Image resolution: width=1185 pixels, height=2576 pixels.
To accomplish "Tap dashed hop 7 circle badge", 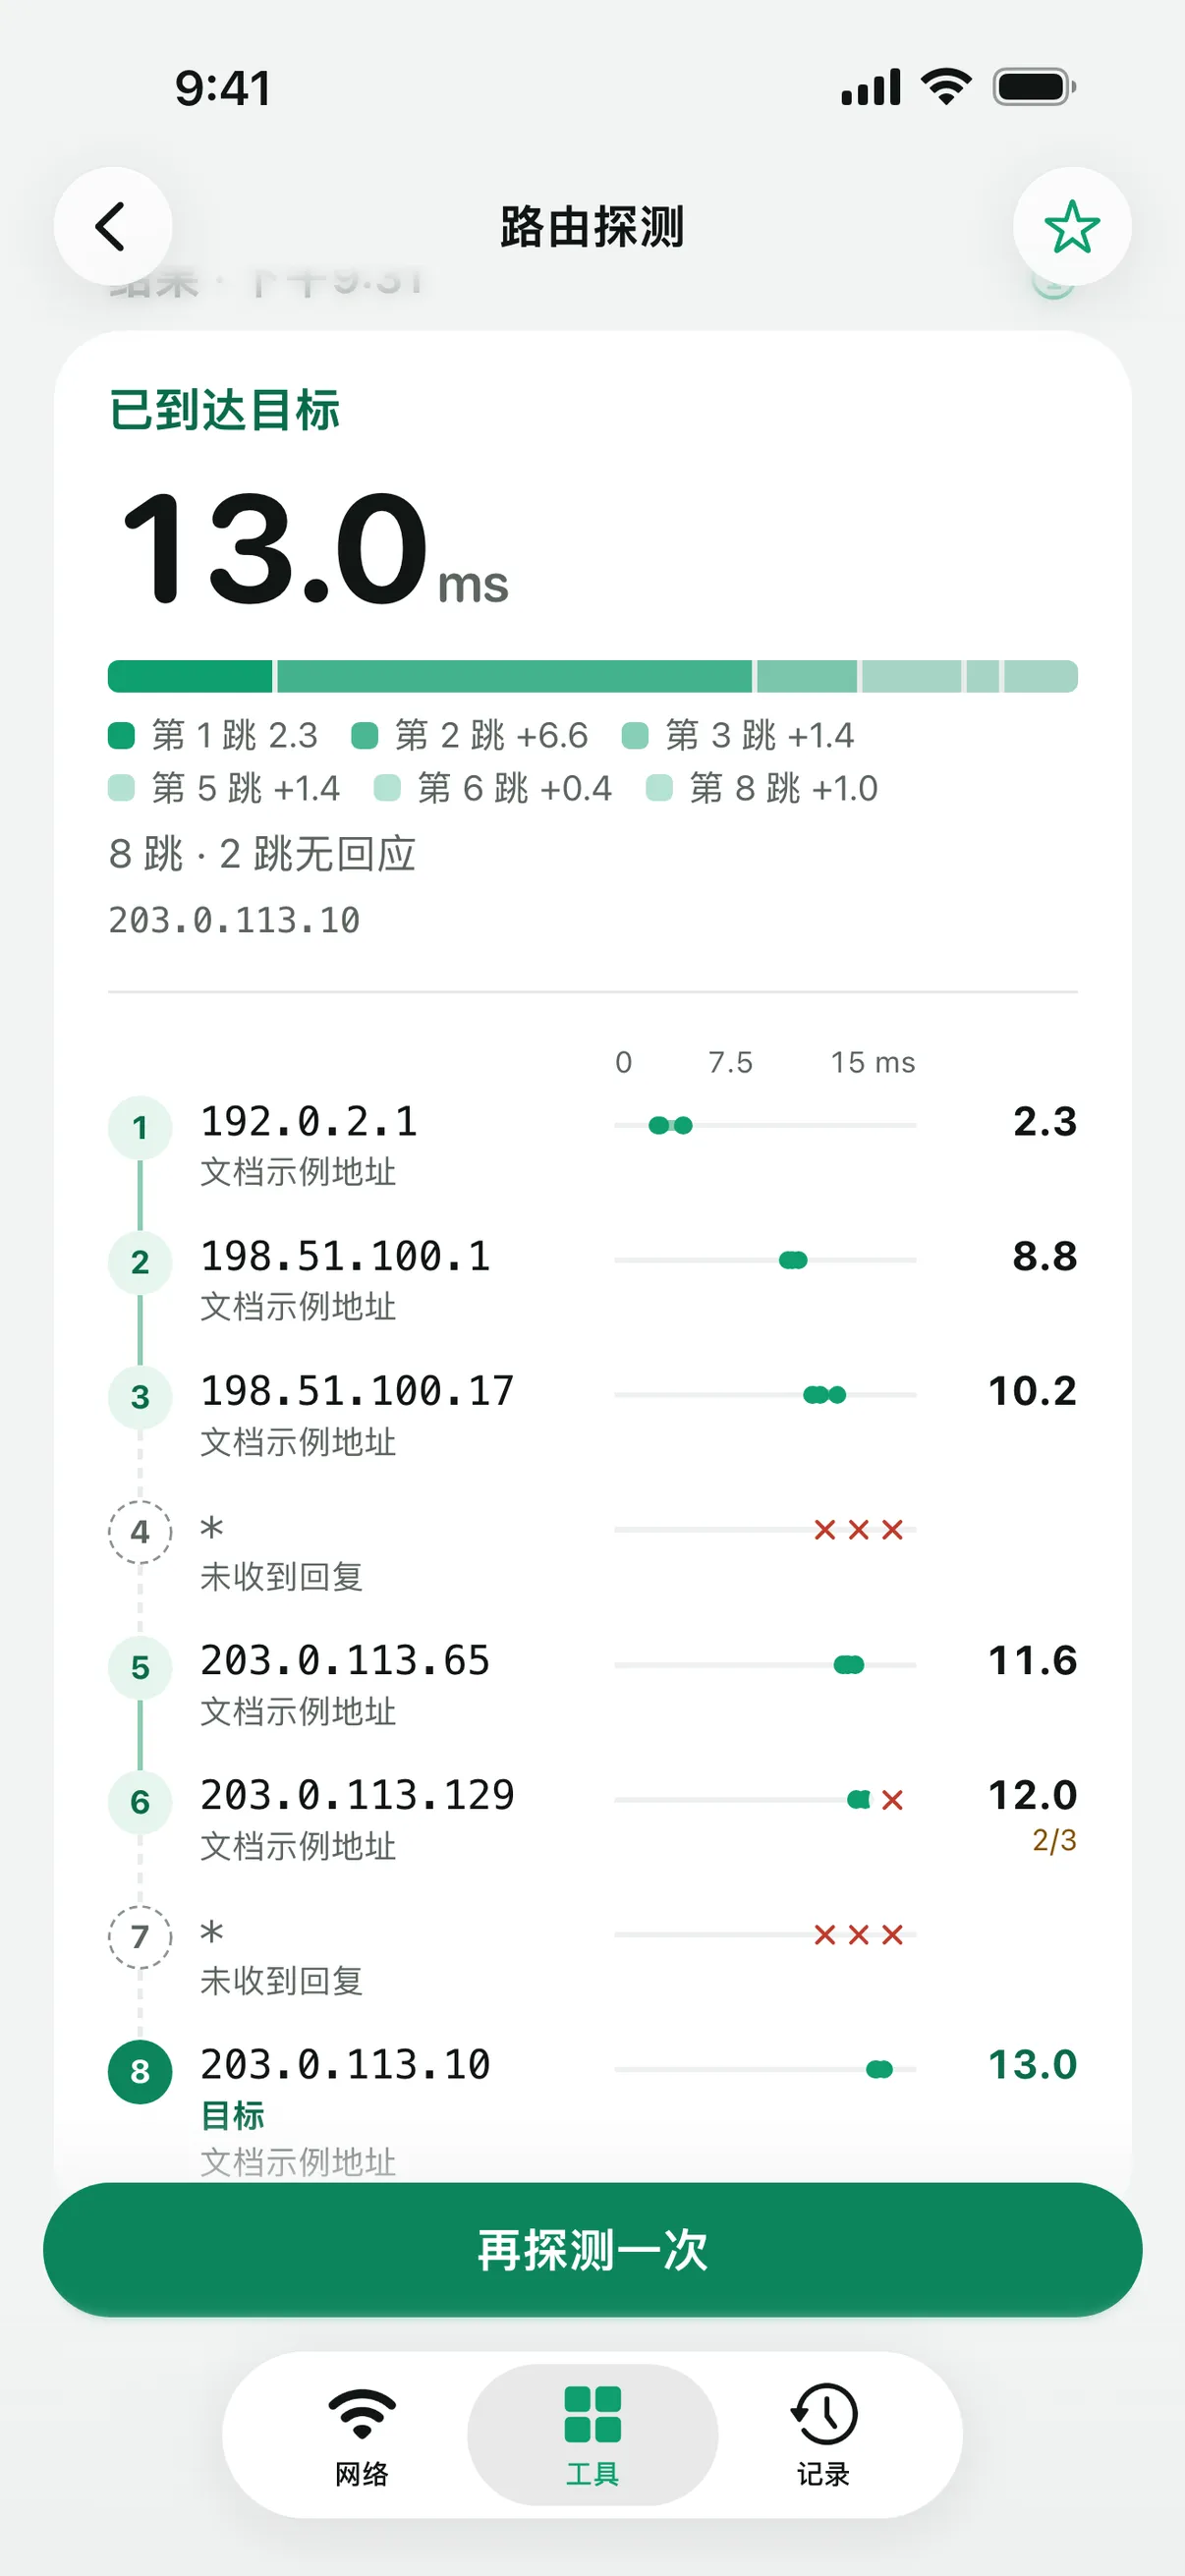I will click(x=140, y=1937).
